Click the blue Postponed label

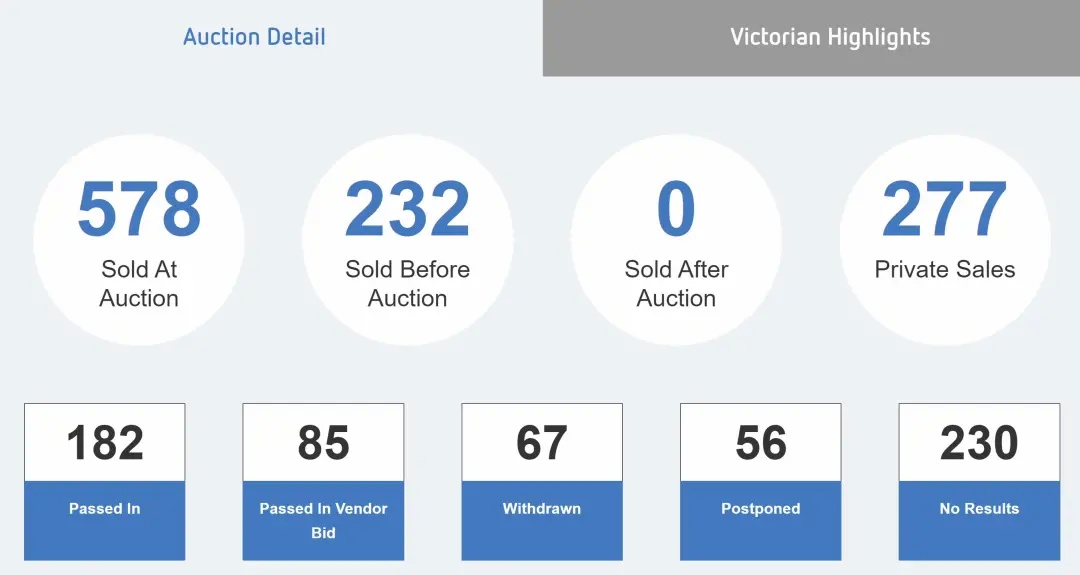tap(760, 509)
